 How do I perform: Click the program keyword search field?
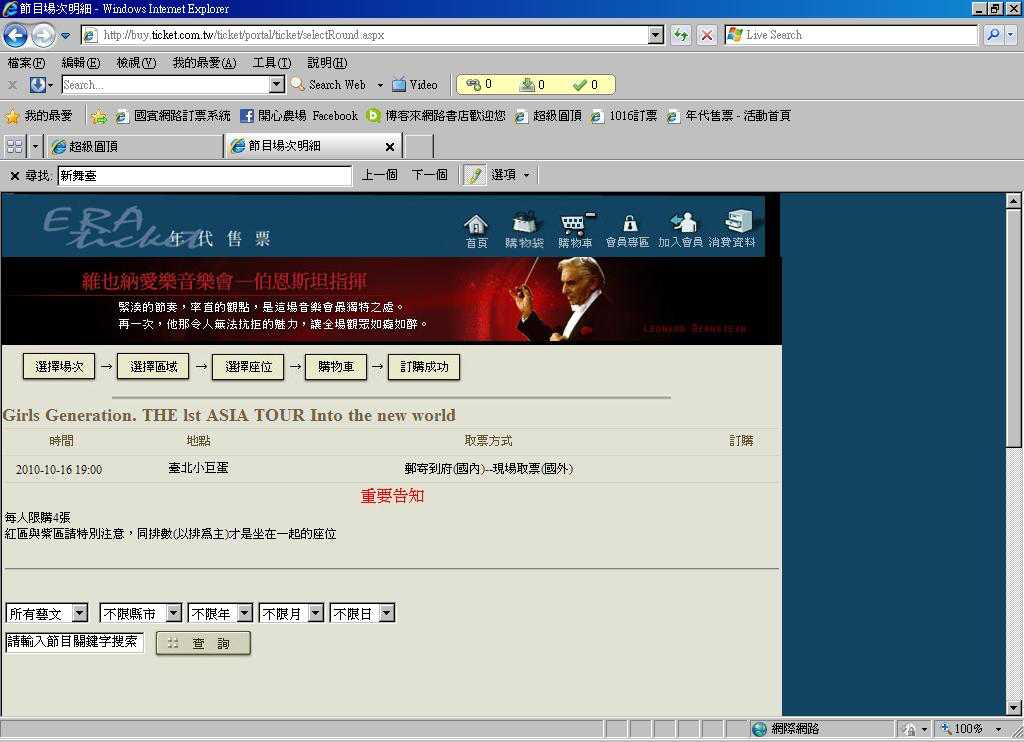[74, 642]
